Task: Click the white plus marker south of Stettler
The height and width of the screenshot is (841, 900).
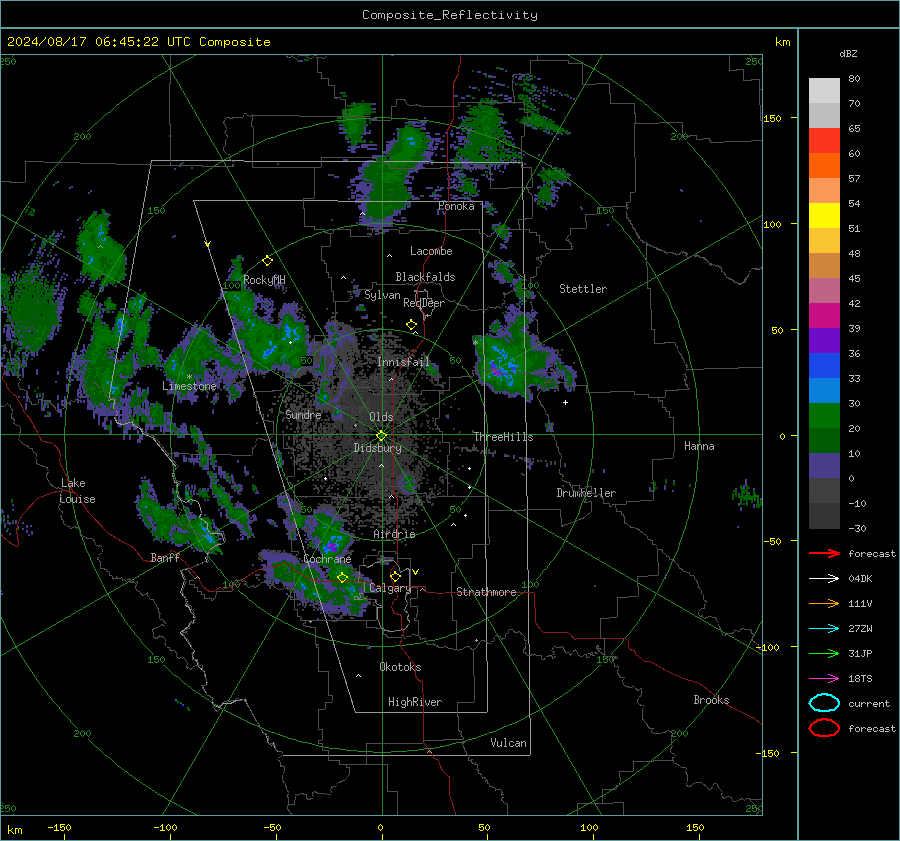Action: pos(565,402)
